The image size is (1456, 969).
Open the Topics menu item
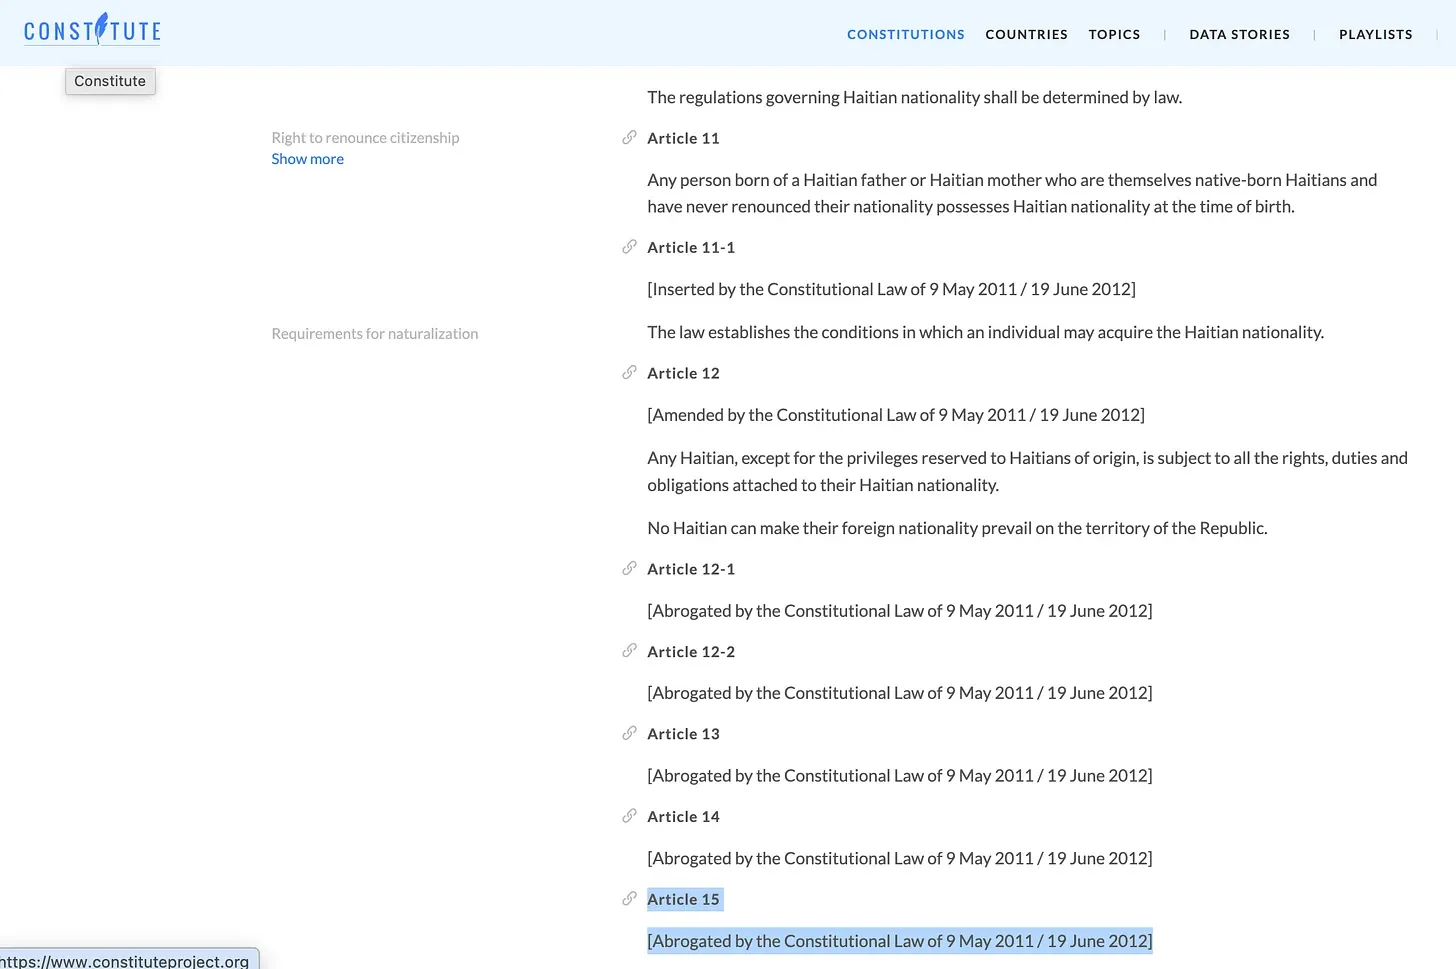coord(1114,34)
